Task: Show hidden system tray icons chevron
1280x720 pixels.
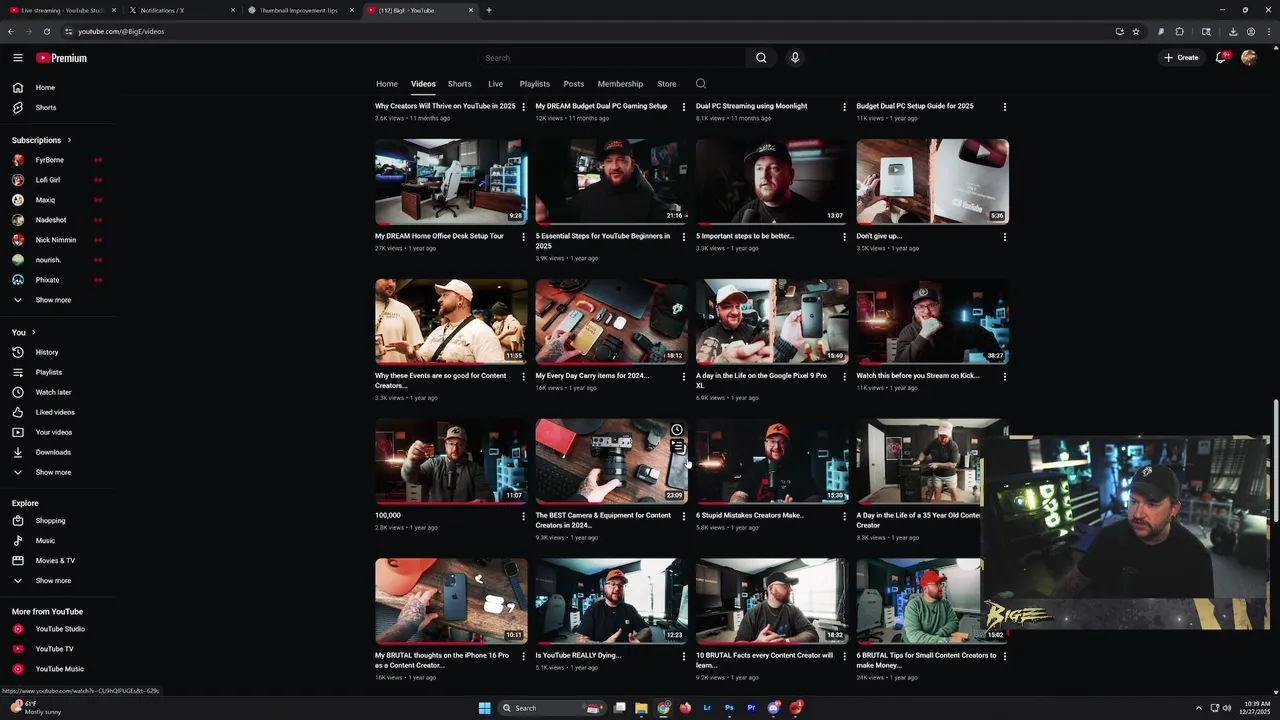Action: pos(1199,708)
